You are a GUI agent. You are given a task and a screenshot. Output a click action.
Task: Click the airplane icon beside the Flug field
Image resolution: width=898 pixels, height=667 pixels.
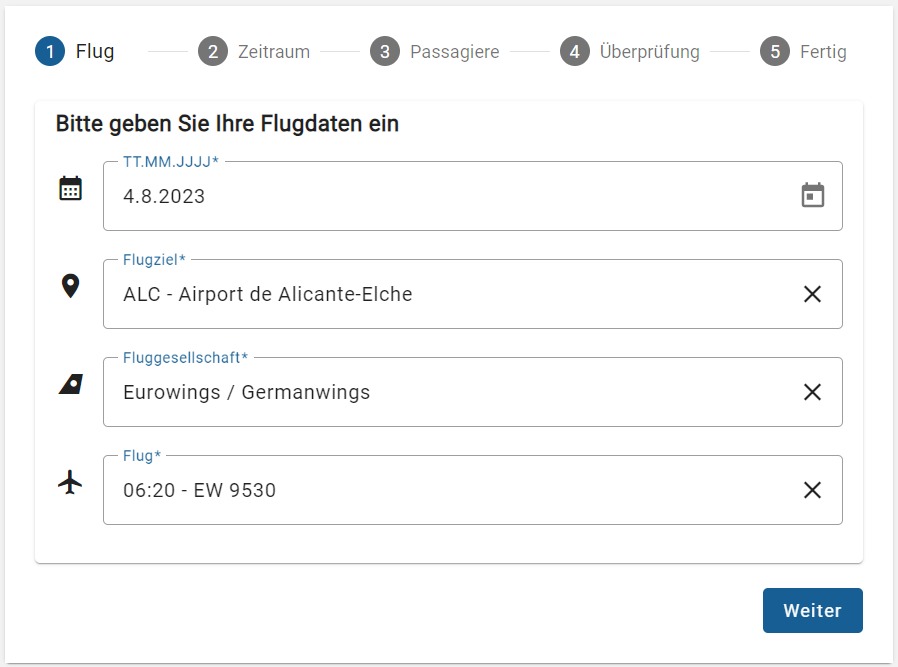tap(70, 483)
